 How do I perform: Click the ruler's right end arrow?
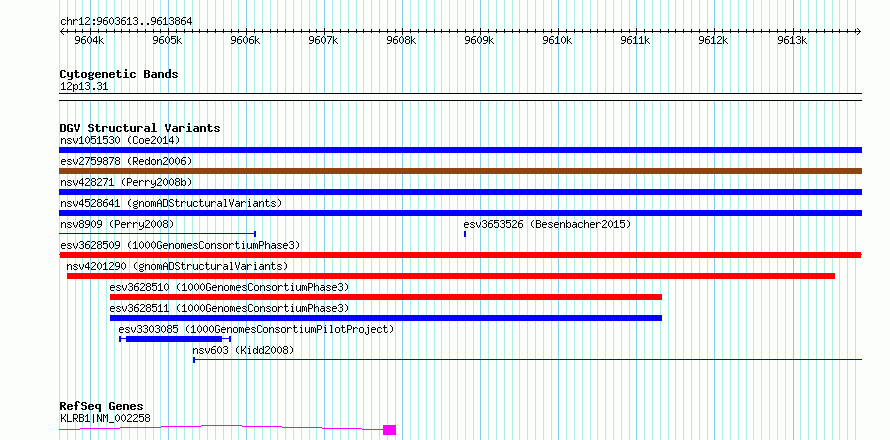click(859, 31)
